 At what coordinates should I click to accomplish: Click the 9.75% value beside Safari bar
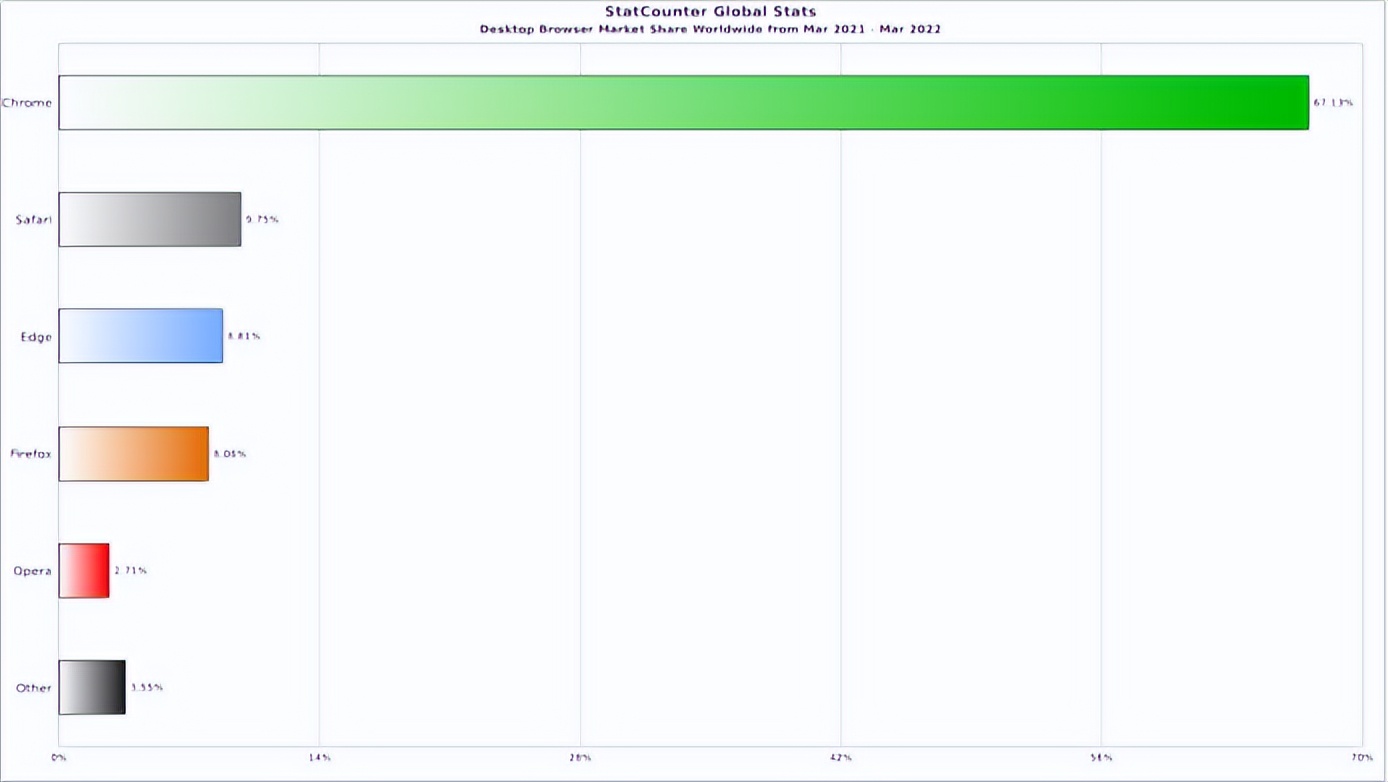[262, 219]
